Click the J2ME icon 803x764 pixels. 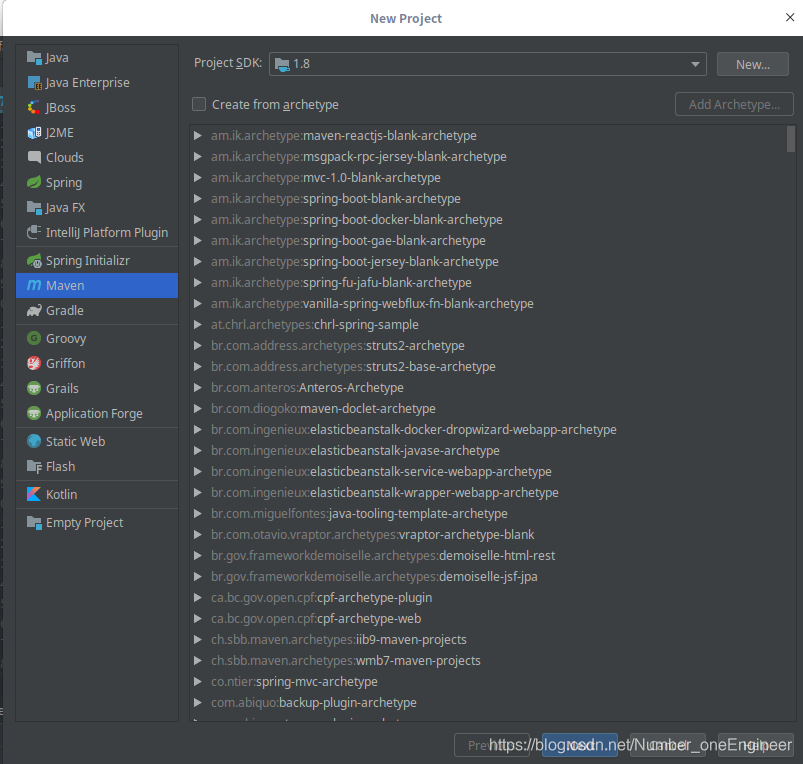(34, 133)
